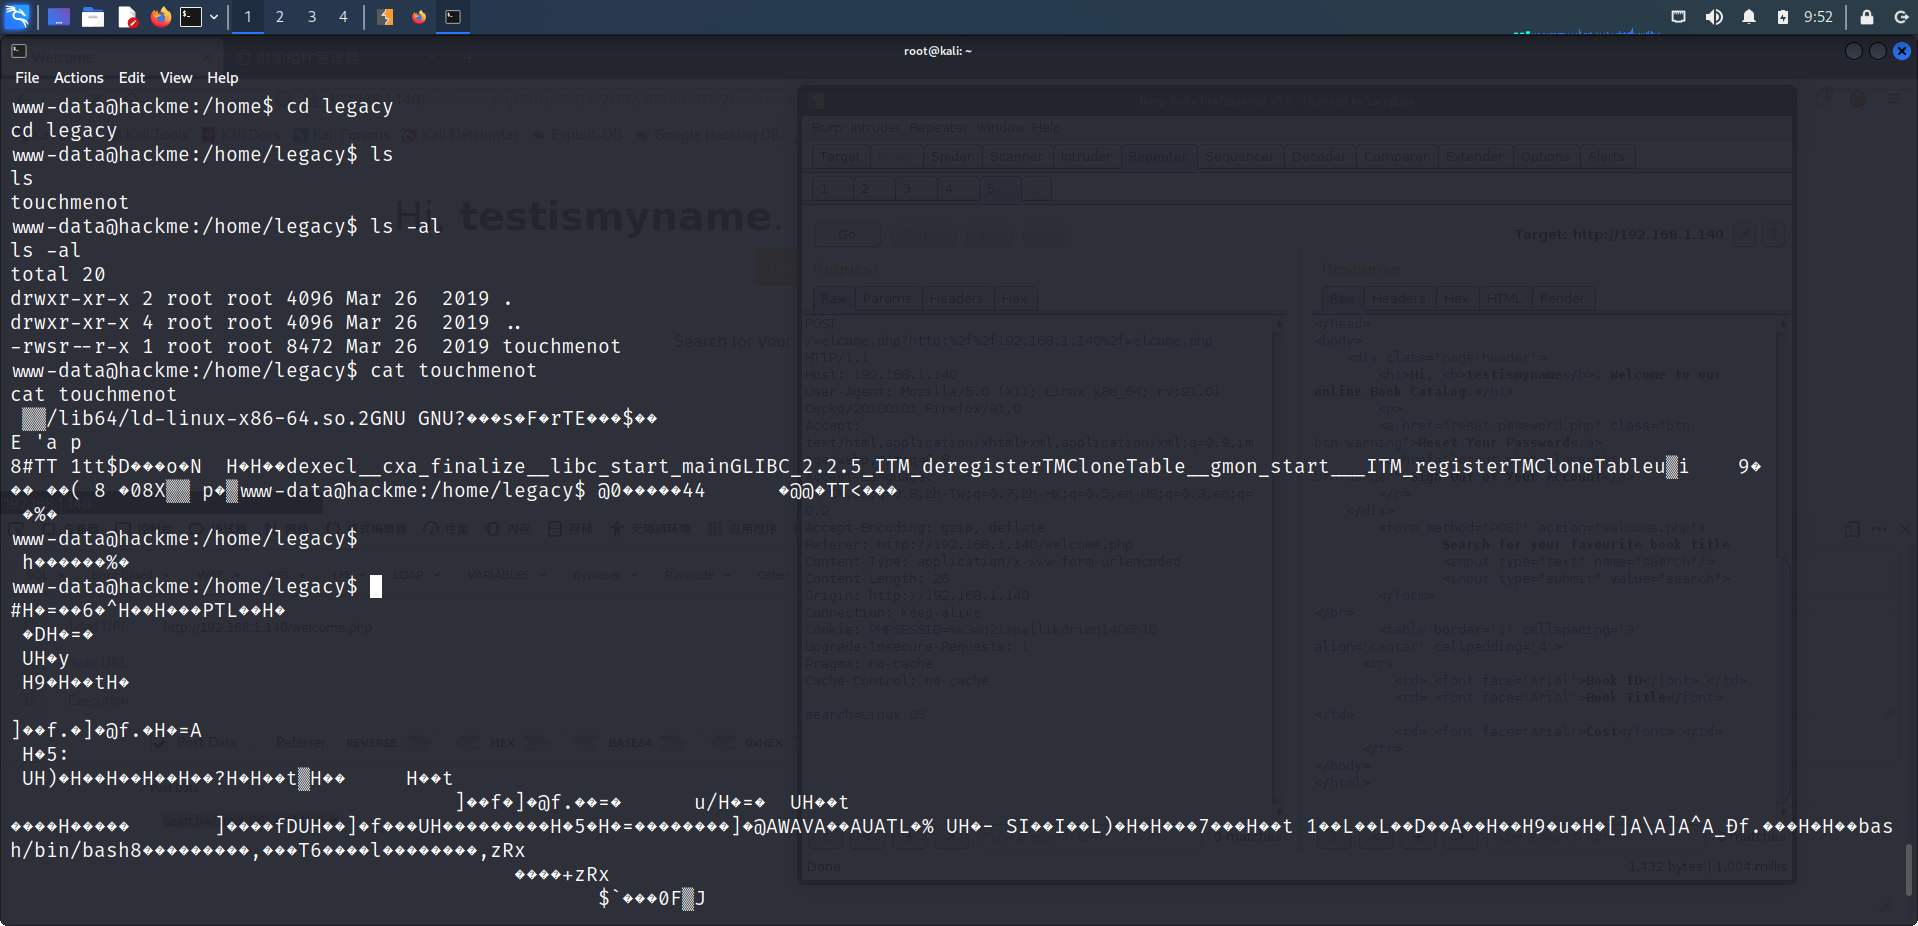Expand the terminal launcher dropdown arrow
This screenshot has width=1918, height=926.
(214, 17)
